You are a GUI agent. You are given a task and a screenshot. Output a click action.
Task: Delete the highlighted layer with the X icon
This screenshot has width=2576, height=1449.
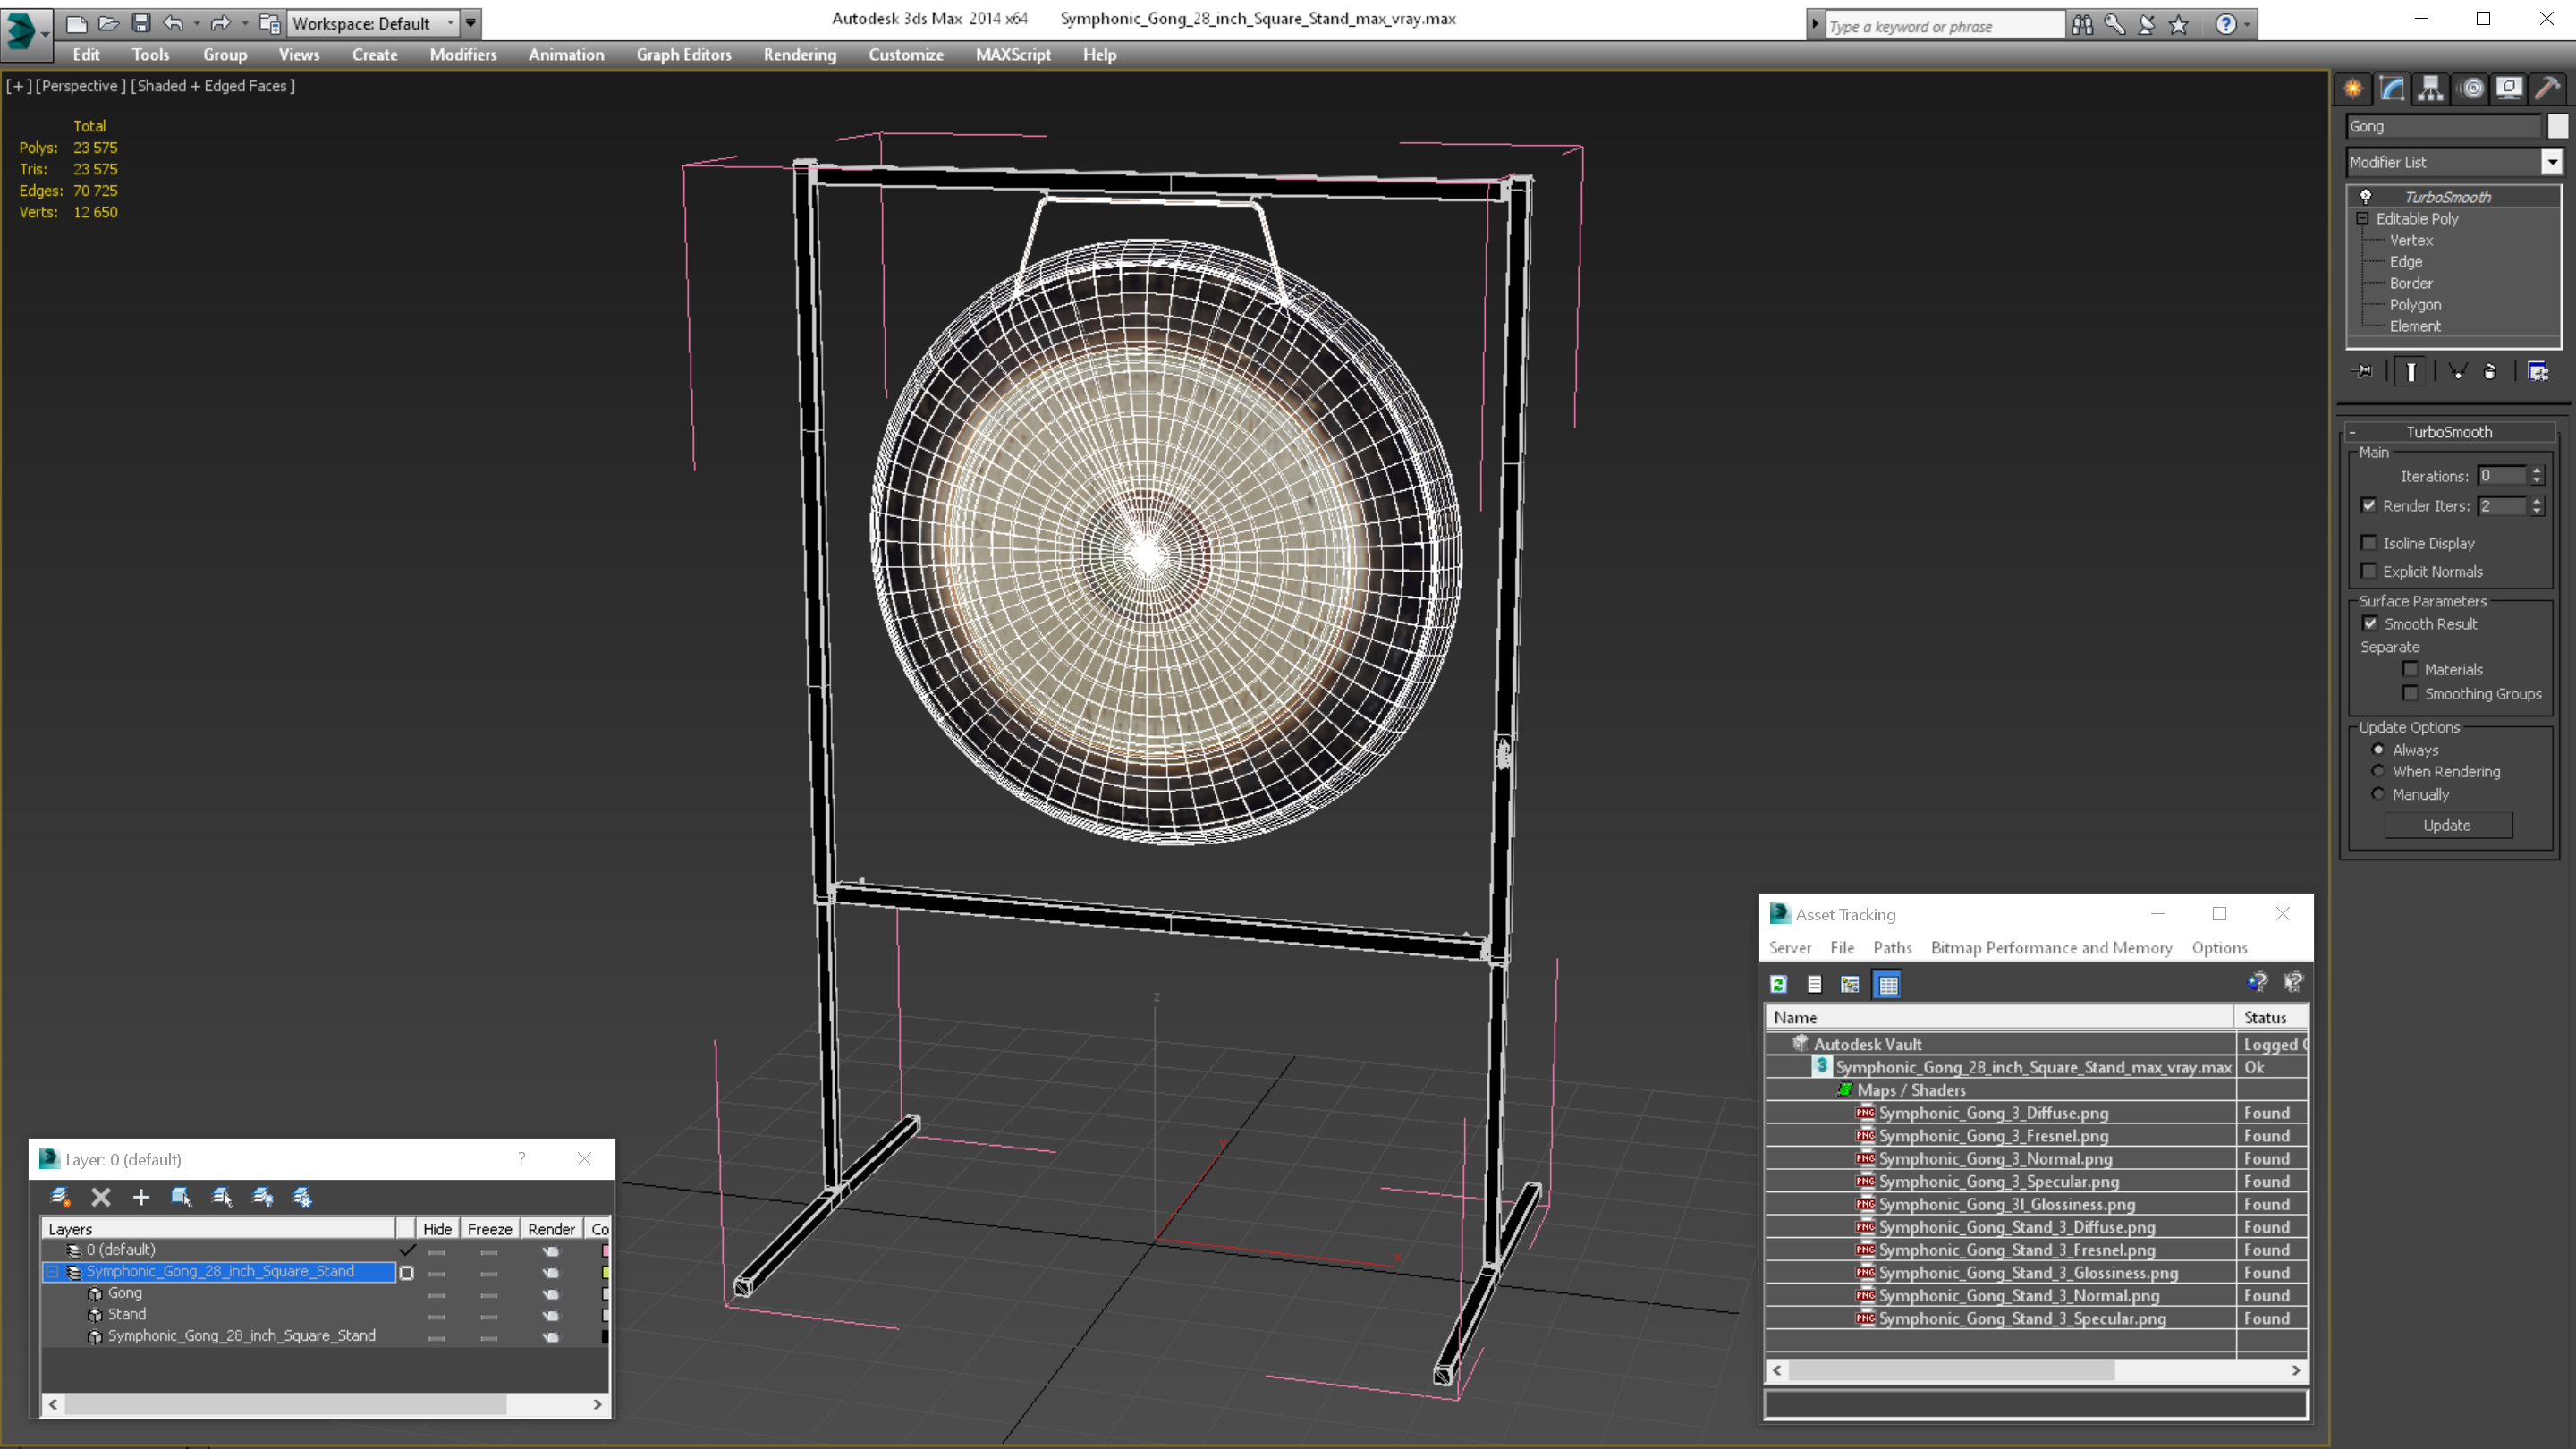(101, 1196)
